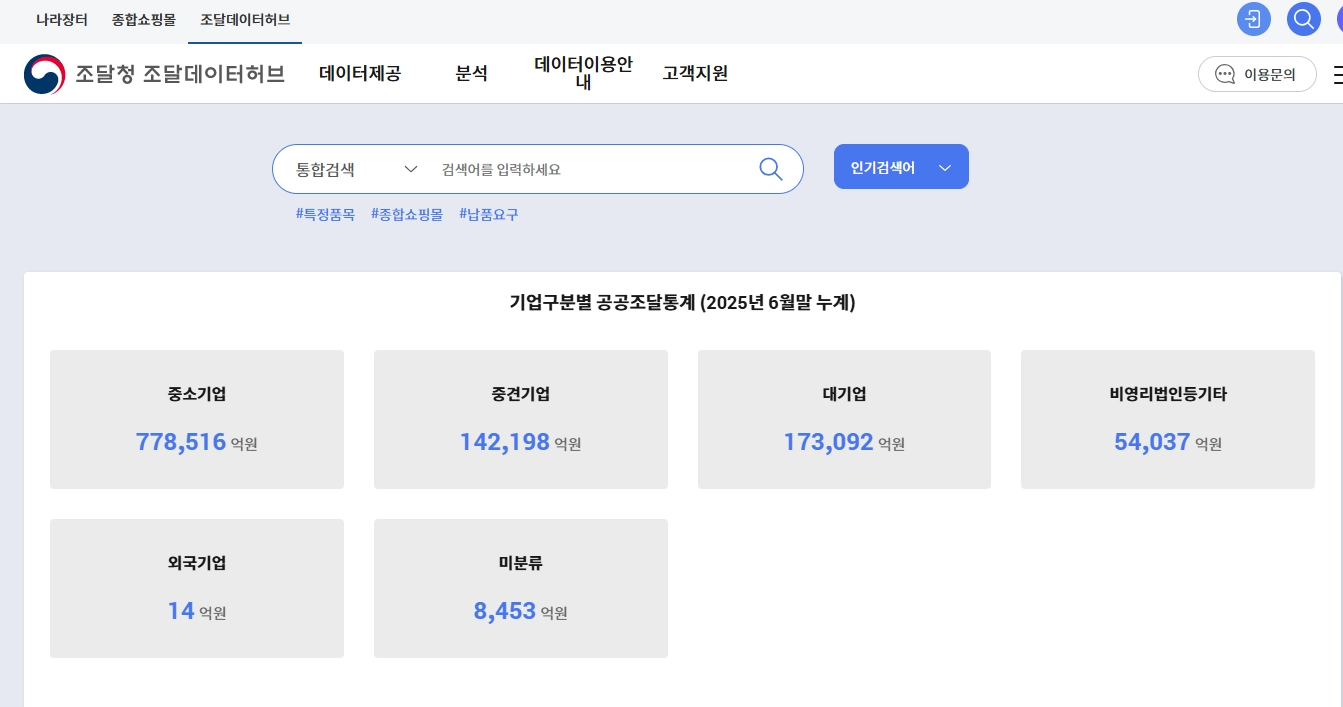Click the 이용문의 inquiry button
Viewport: 1343px width, 707px height.
point(1257,74)
